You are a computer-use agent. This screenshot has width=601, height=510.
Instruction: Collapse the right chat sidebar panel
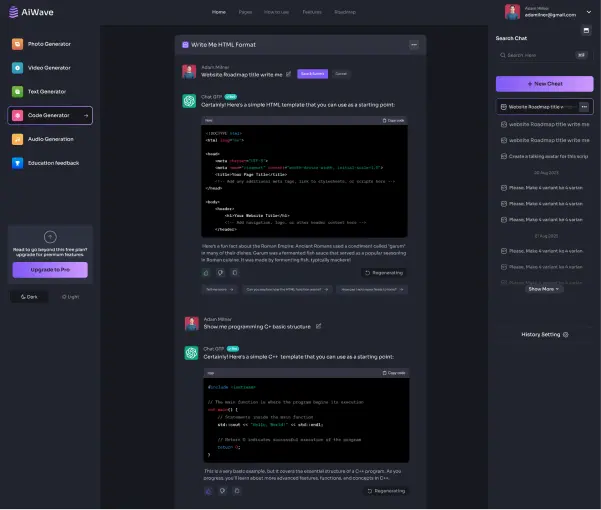coord(586,30)
